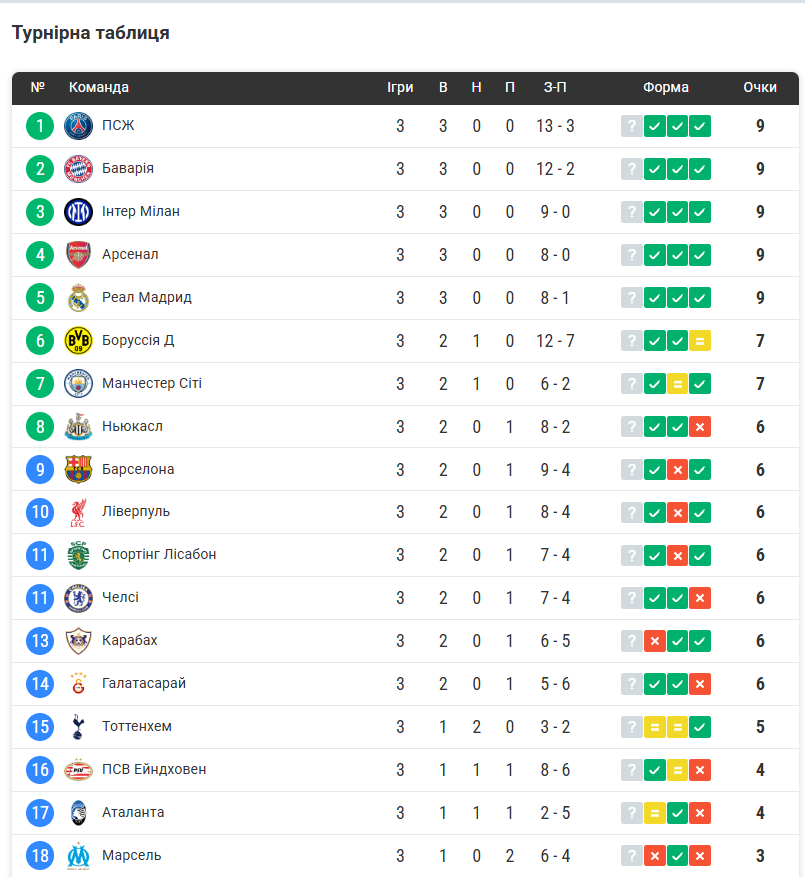The height and width of the screenshot is (877, 805).
Task: Click the PSG club logo
Action: tap(78, 126)
